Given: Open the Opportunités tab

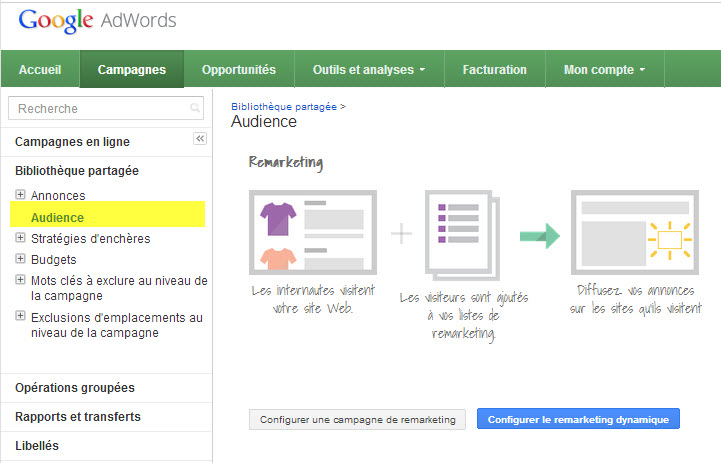Looking at the screenshot, I should click(239, 69).
